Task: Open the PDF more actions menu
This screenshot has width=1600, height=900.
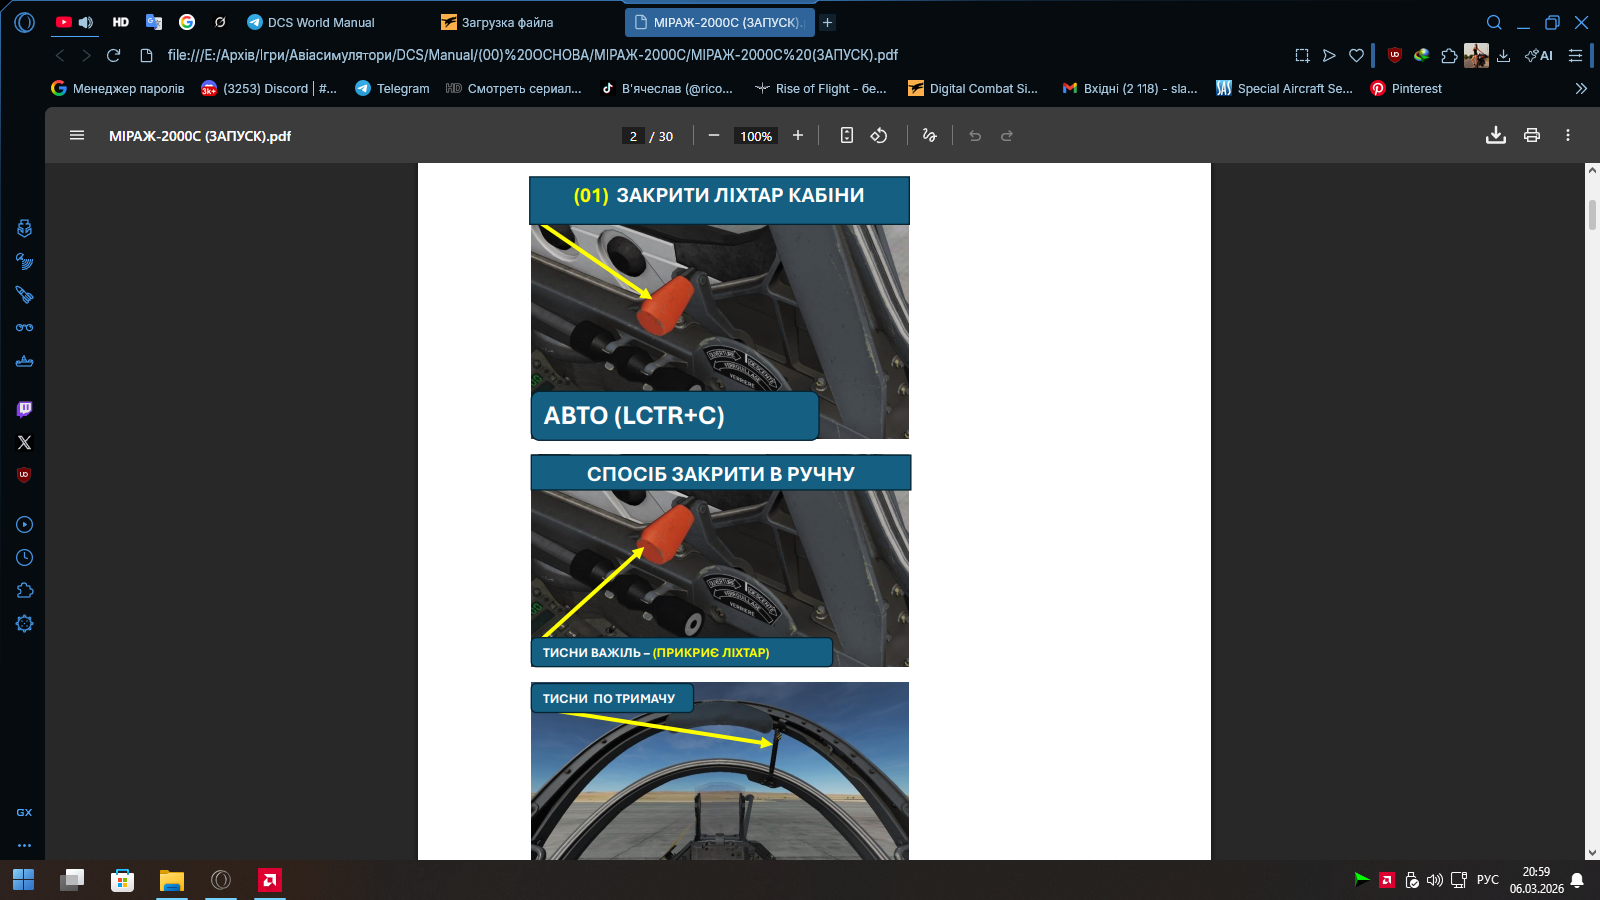Action: [1567, 136]
